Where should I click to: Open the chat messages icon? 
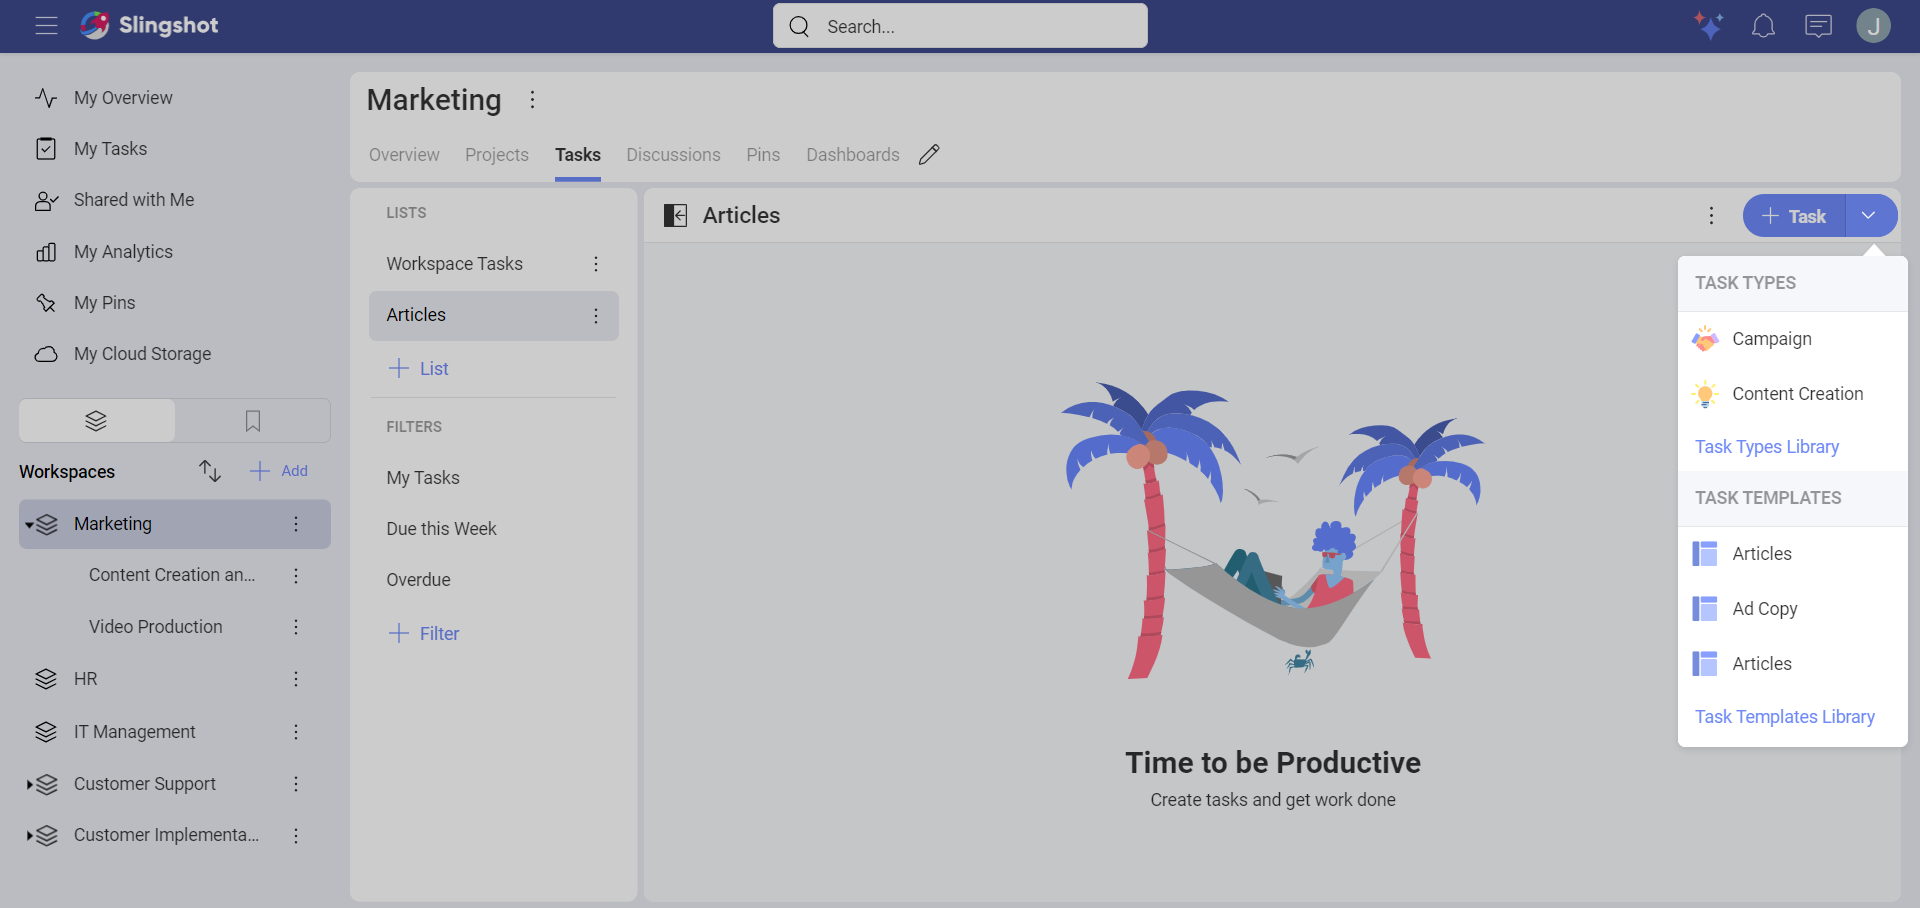pos(1818,26)
